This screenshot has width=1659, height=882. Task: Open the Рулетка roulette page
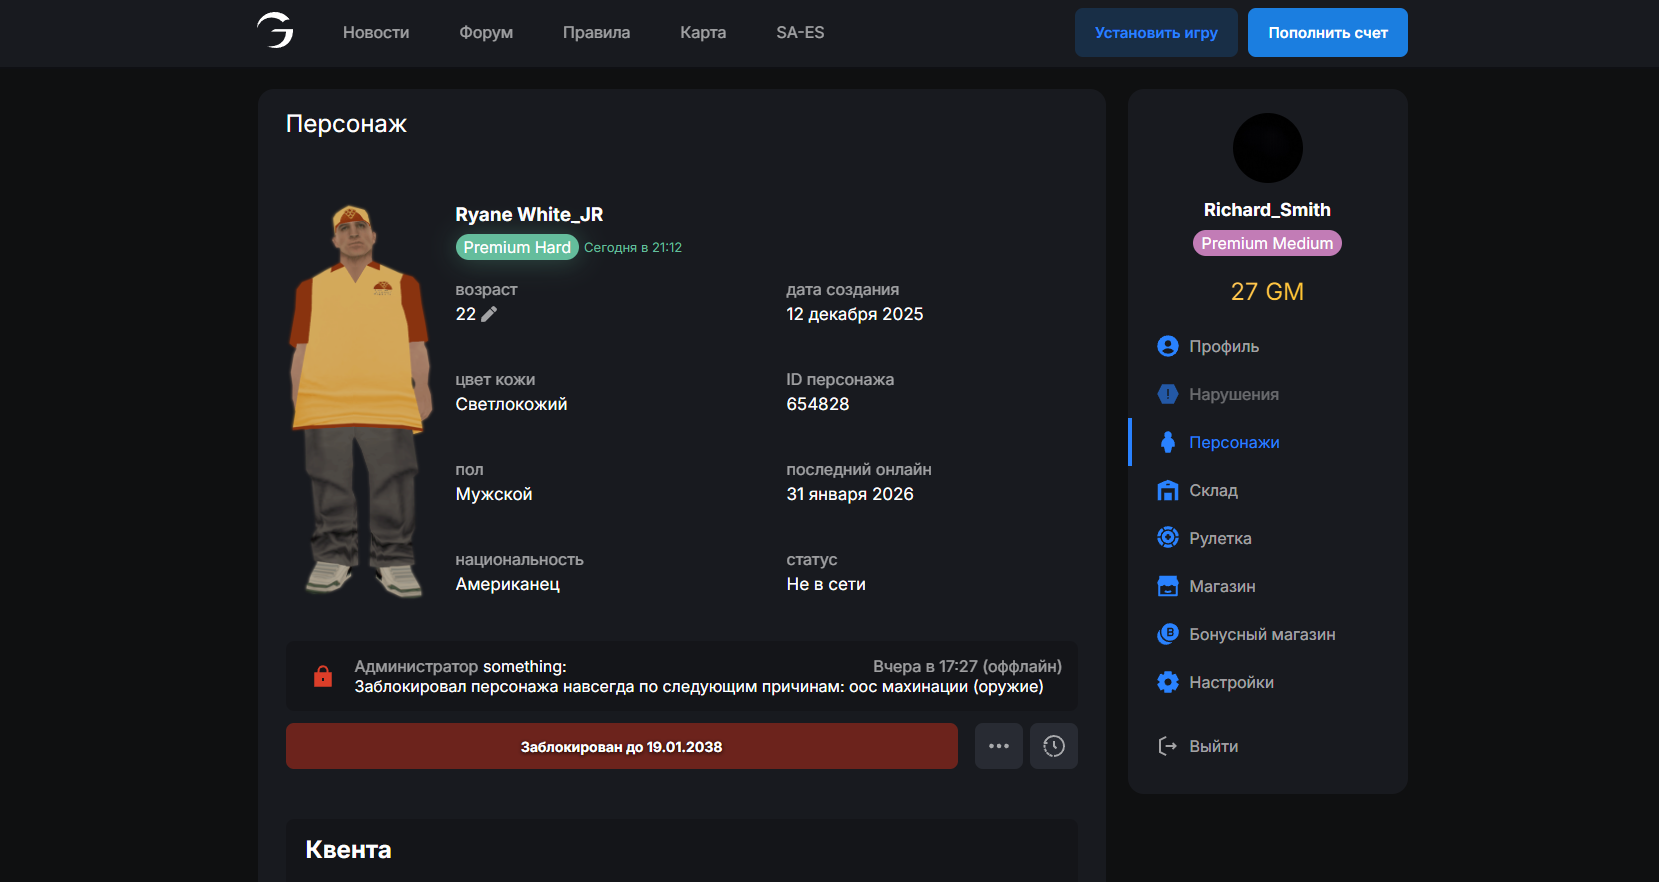click(x=1219, y=538)
